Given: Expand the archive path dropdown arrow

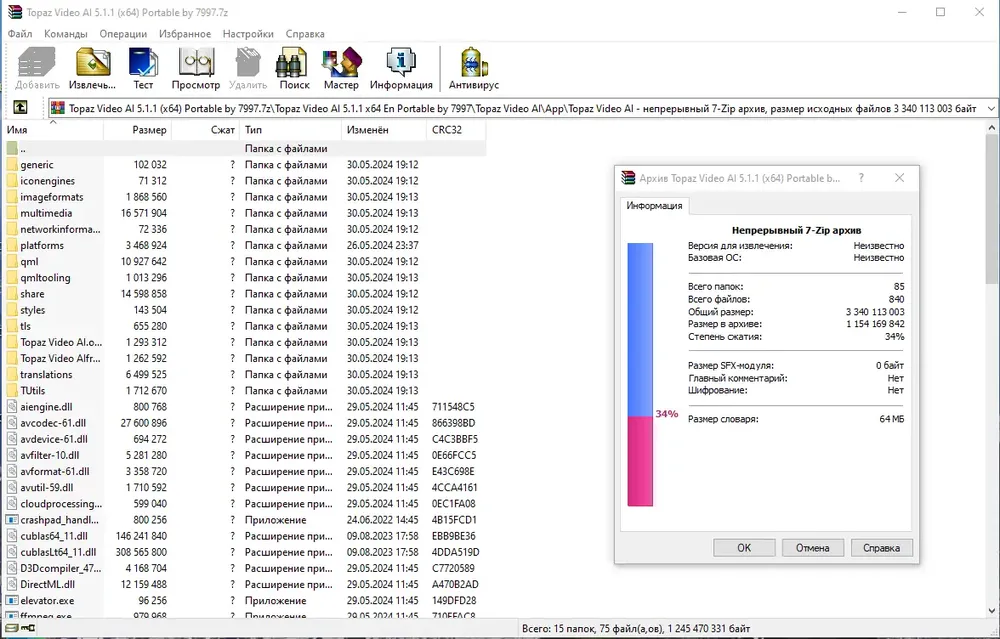Looking at the screenshot, I should coord(990,108).
